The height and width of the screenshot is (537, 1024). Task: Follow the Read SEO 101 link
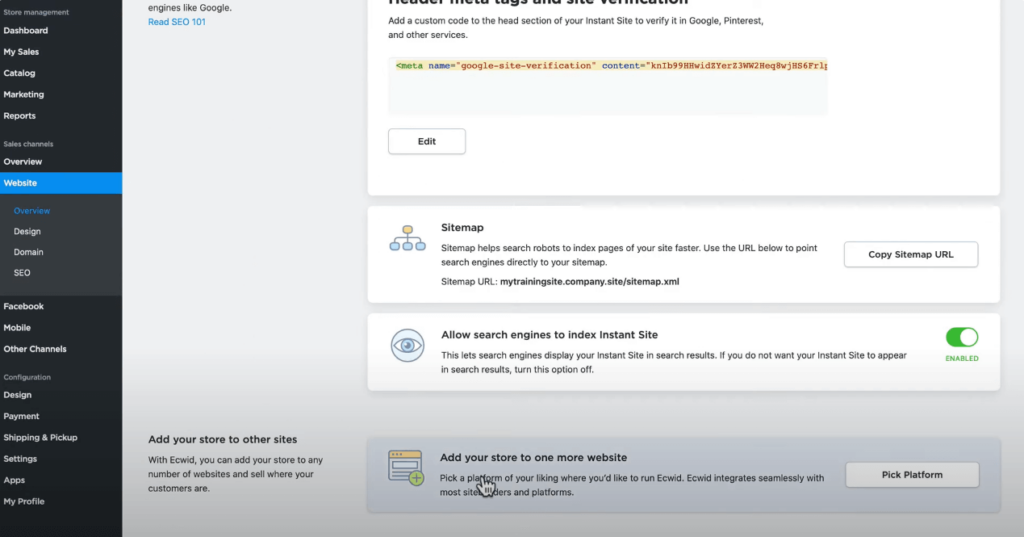click(x=176, y=22)
